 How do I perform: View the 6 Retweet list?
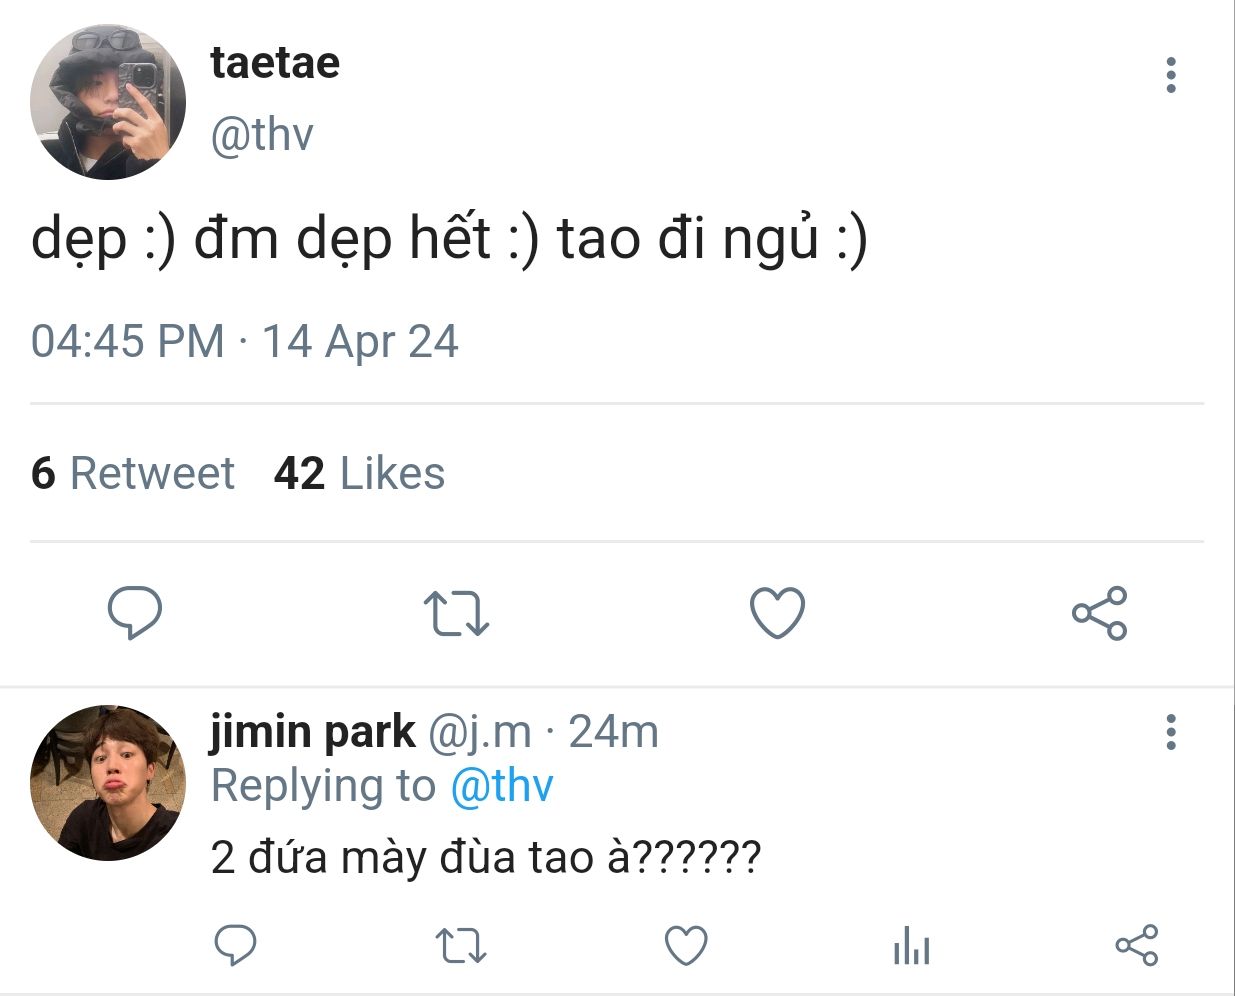[x=133, y=473]
